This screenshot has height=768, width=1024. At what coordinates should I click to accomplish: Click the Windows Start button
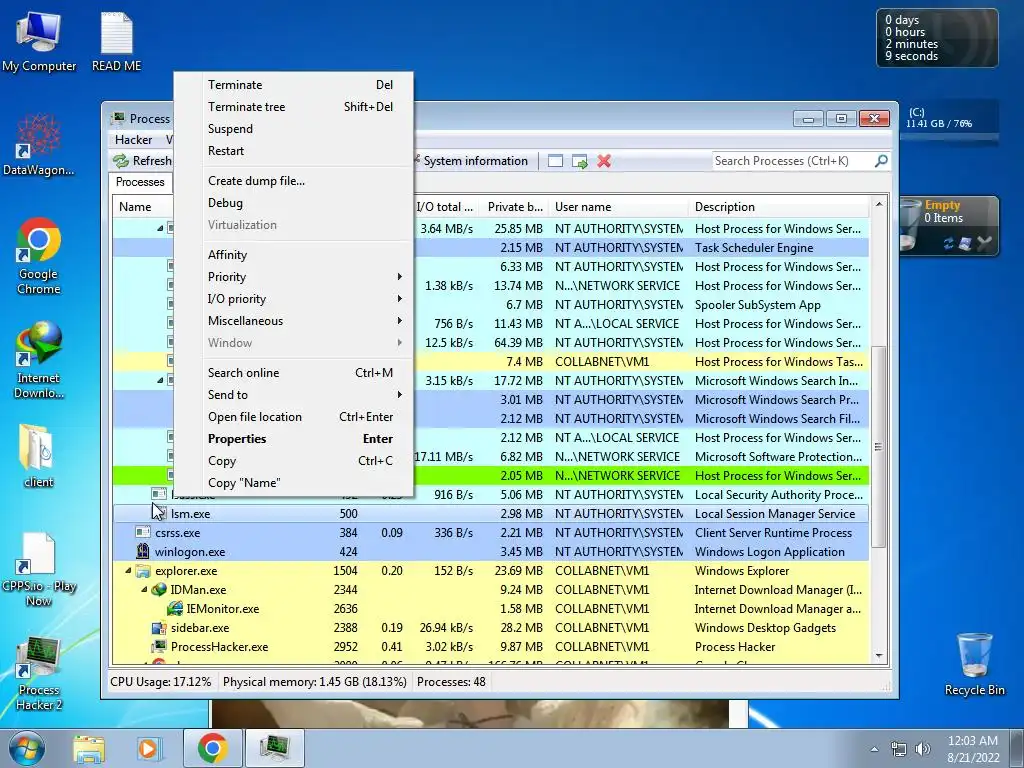pyautogui.click(x=27, y=748)
